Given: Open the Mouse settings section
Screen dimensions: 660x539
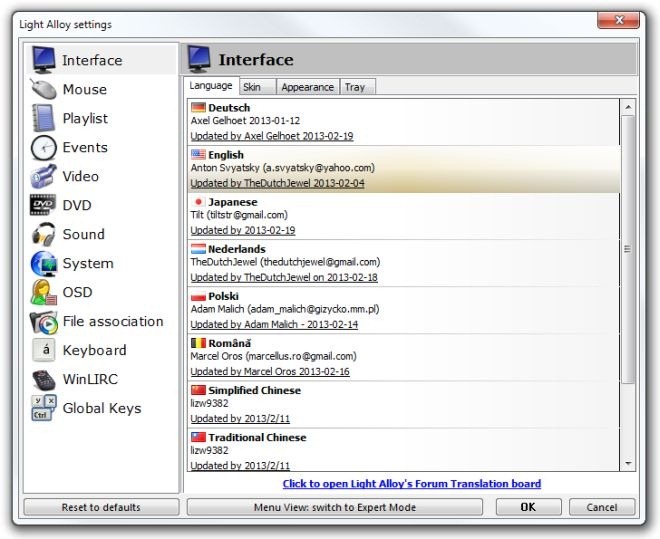Looking at the screenshot, I should [x=101, y=89].
